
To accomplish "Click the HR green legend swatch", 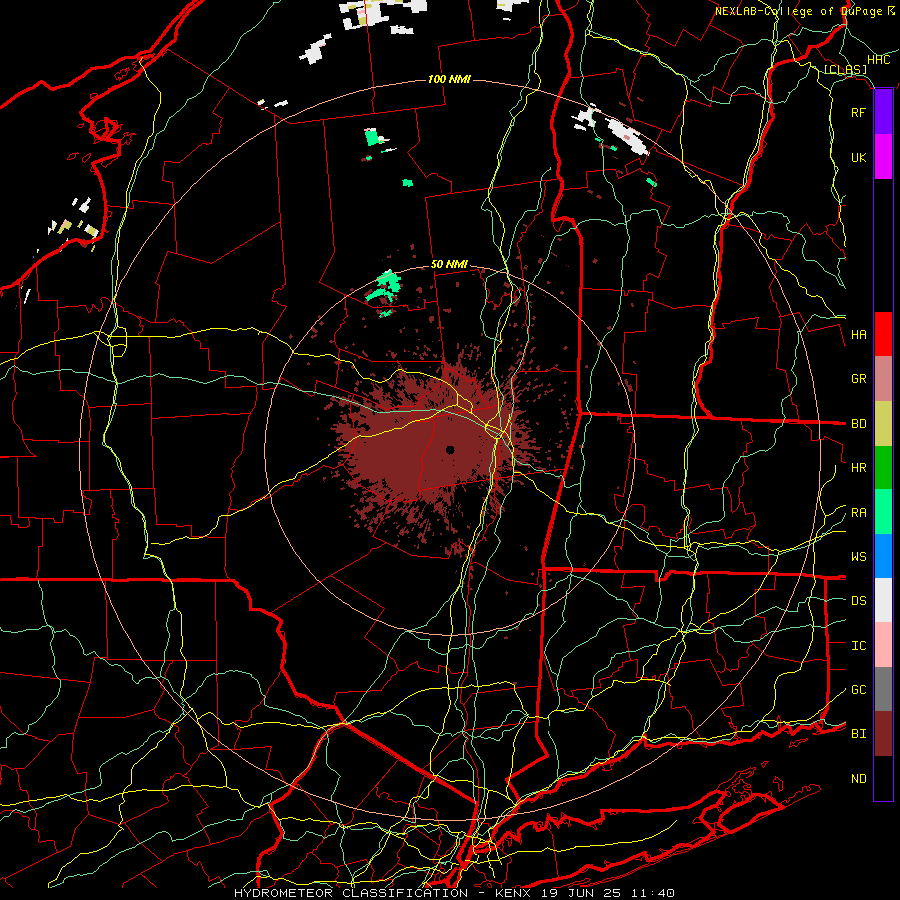I will pyautogui.click(x=883, y=467).
